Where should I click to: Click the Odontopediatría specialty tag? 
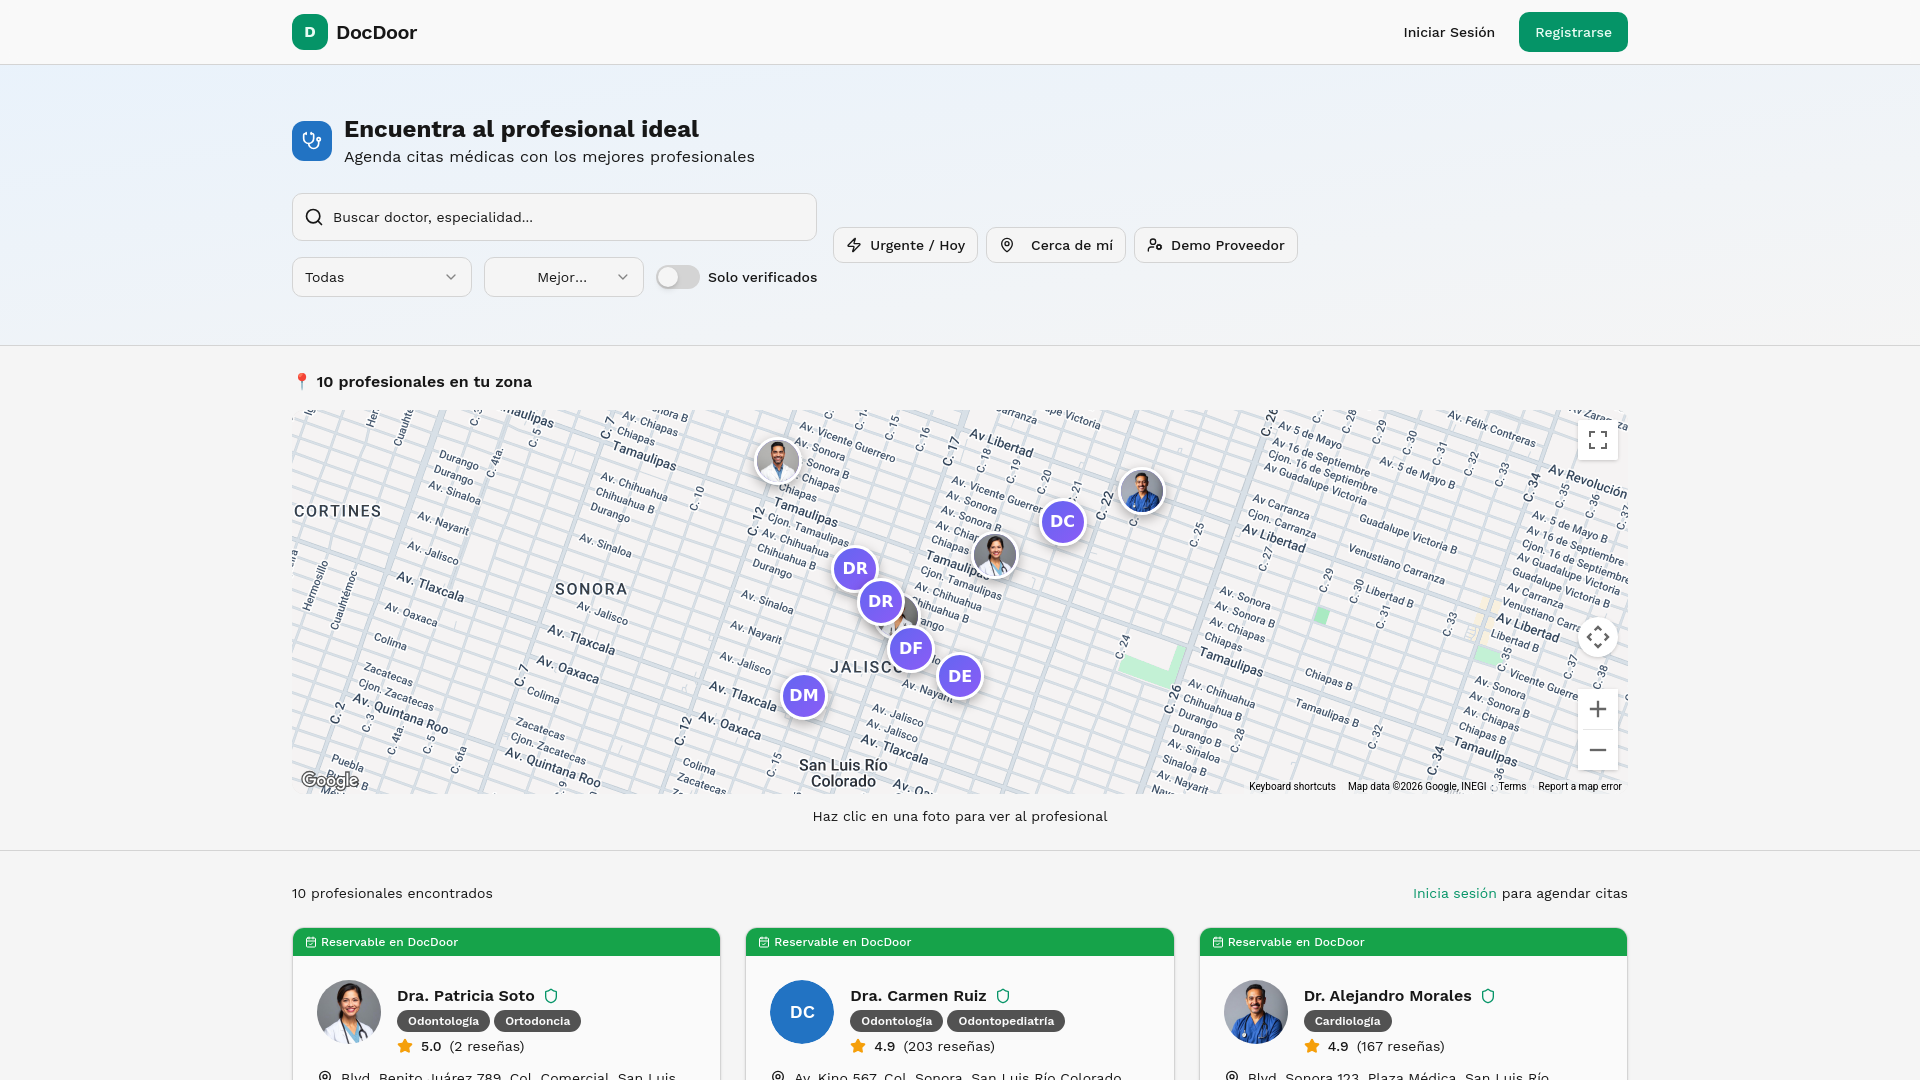coord(1006,1021)
